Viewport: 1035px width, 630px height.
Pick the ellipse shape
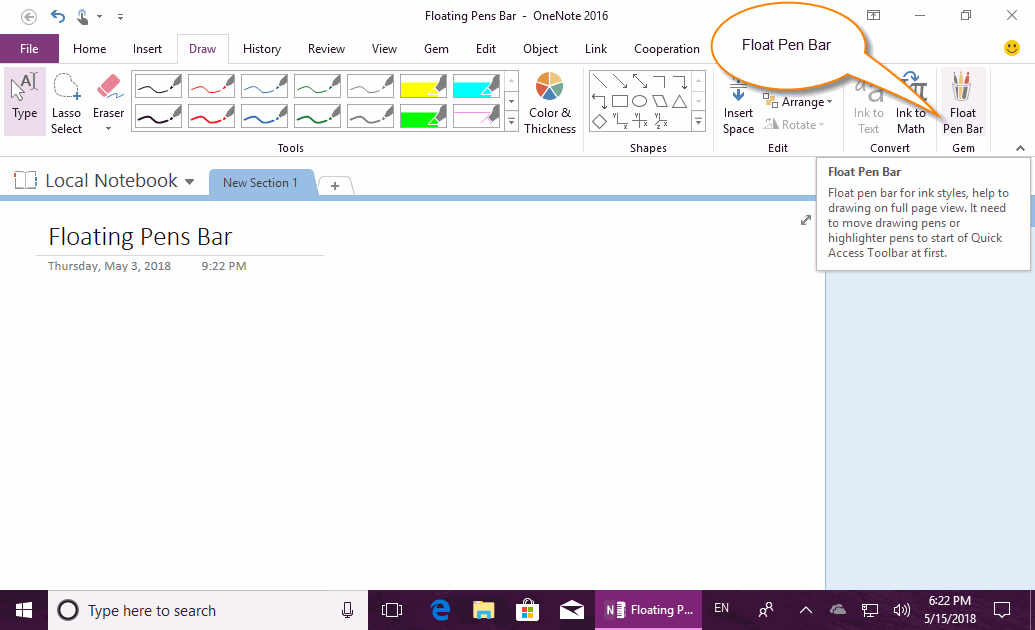pos(640,101)
